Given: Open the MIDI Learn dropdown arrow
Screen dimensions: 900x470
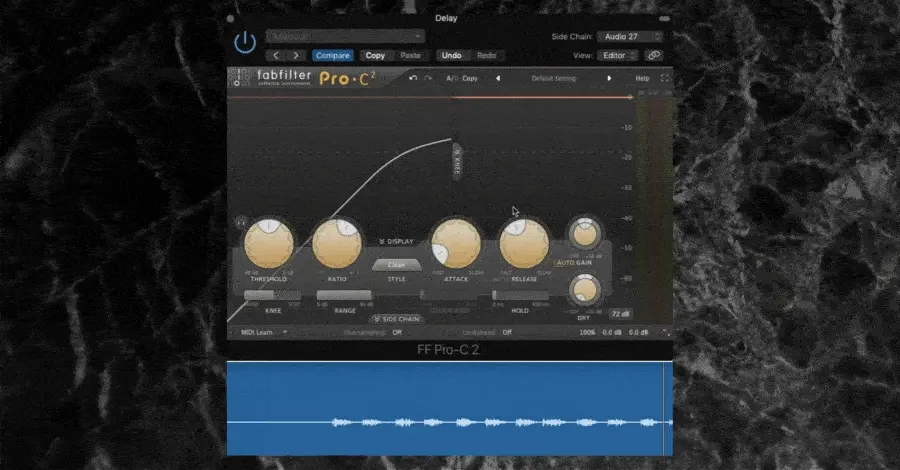Looking at the screenshot, I should (x=285, y=332).
